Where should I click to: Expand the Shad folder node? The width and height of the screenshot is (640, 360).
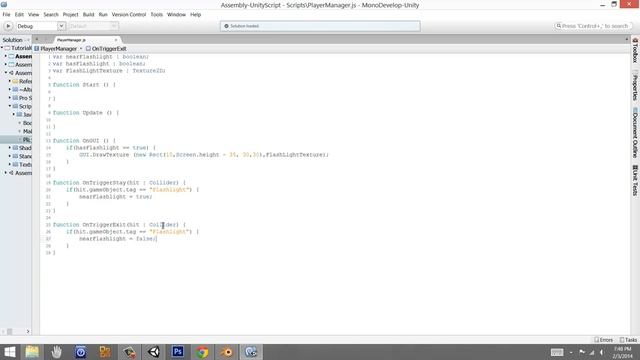[10, 148]
